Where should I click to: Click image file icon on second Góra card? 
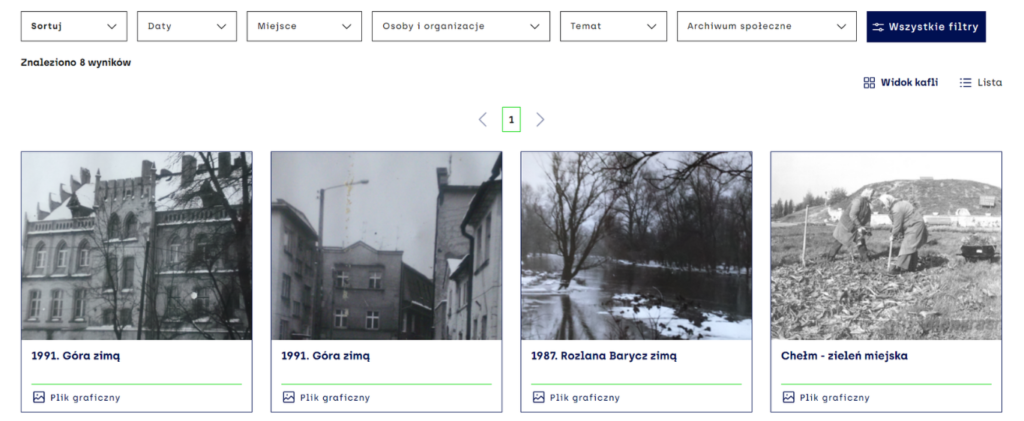click(289, 397)
